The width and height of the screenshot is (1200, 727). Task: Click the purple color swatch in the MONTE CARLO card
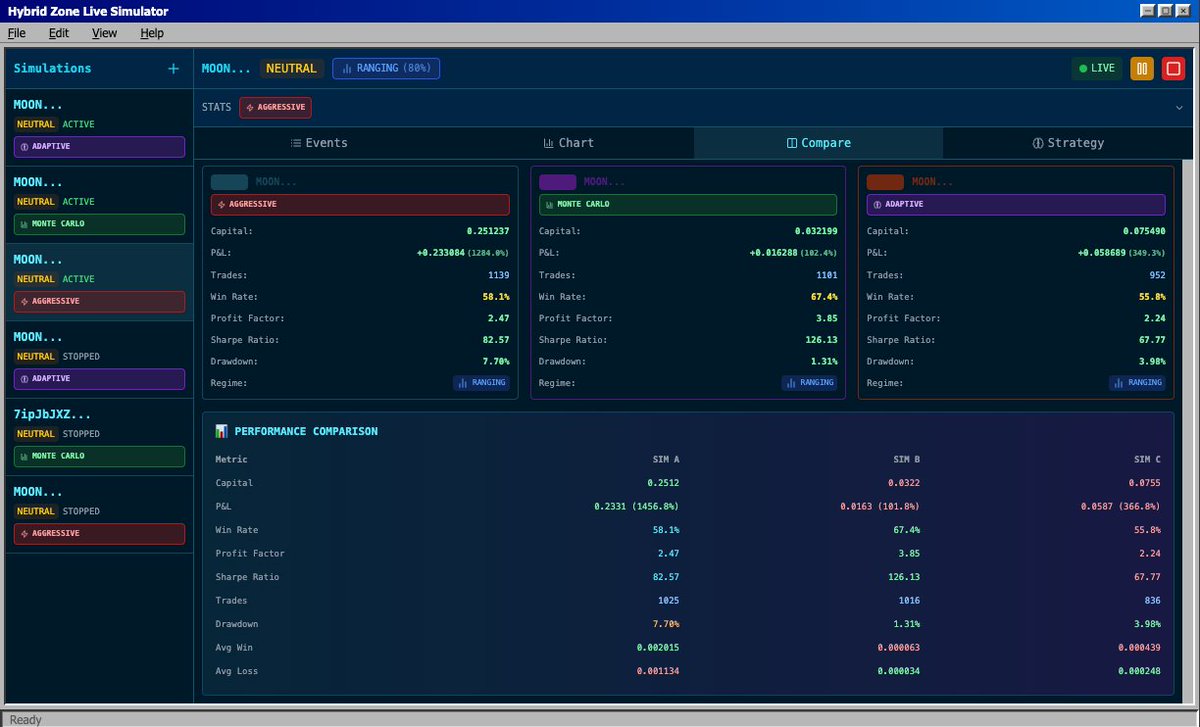coord(557,182)
